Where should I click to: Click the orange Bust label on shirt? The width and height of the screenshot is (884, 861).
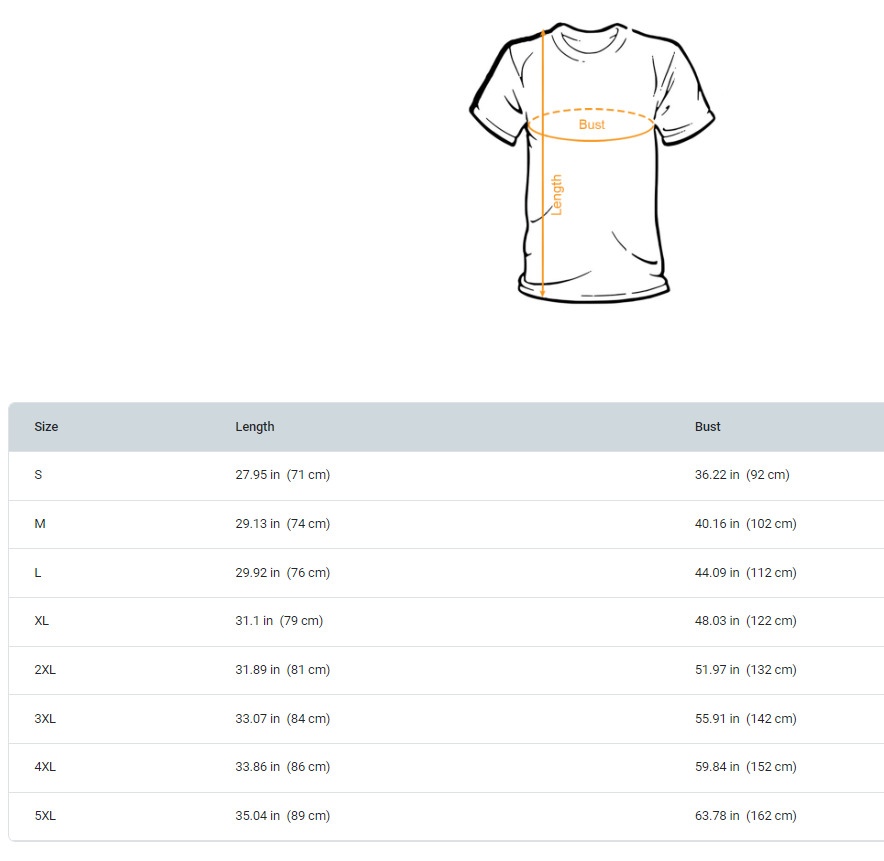(592, 125)
